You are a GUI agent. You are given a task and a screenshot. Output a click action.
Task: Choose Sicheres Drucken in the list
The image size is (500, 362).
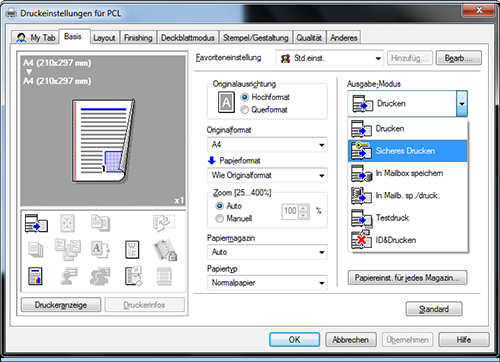click(x=408, y=151)
